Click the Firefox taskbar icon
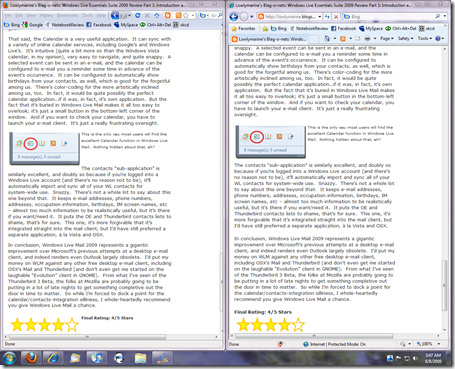Viewport: 455px width, 369px height. click(31, 358)
